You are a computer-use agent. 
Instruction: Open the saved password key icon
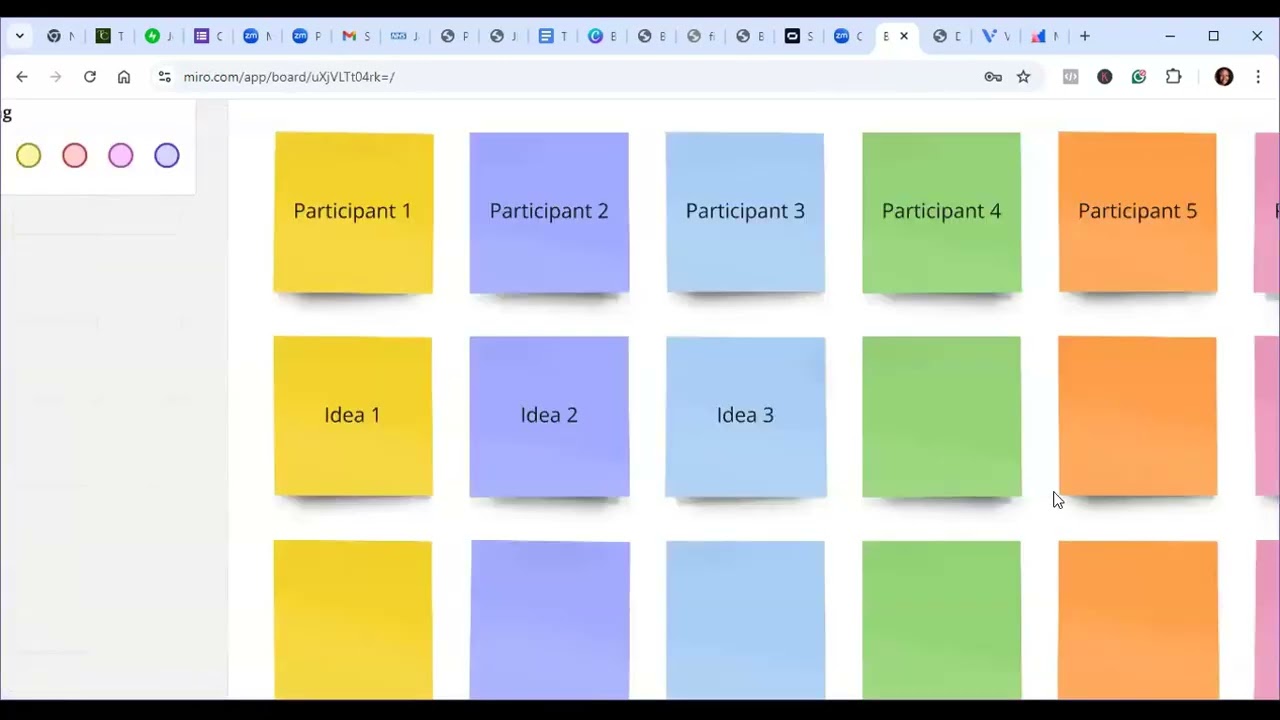point(993,76)
